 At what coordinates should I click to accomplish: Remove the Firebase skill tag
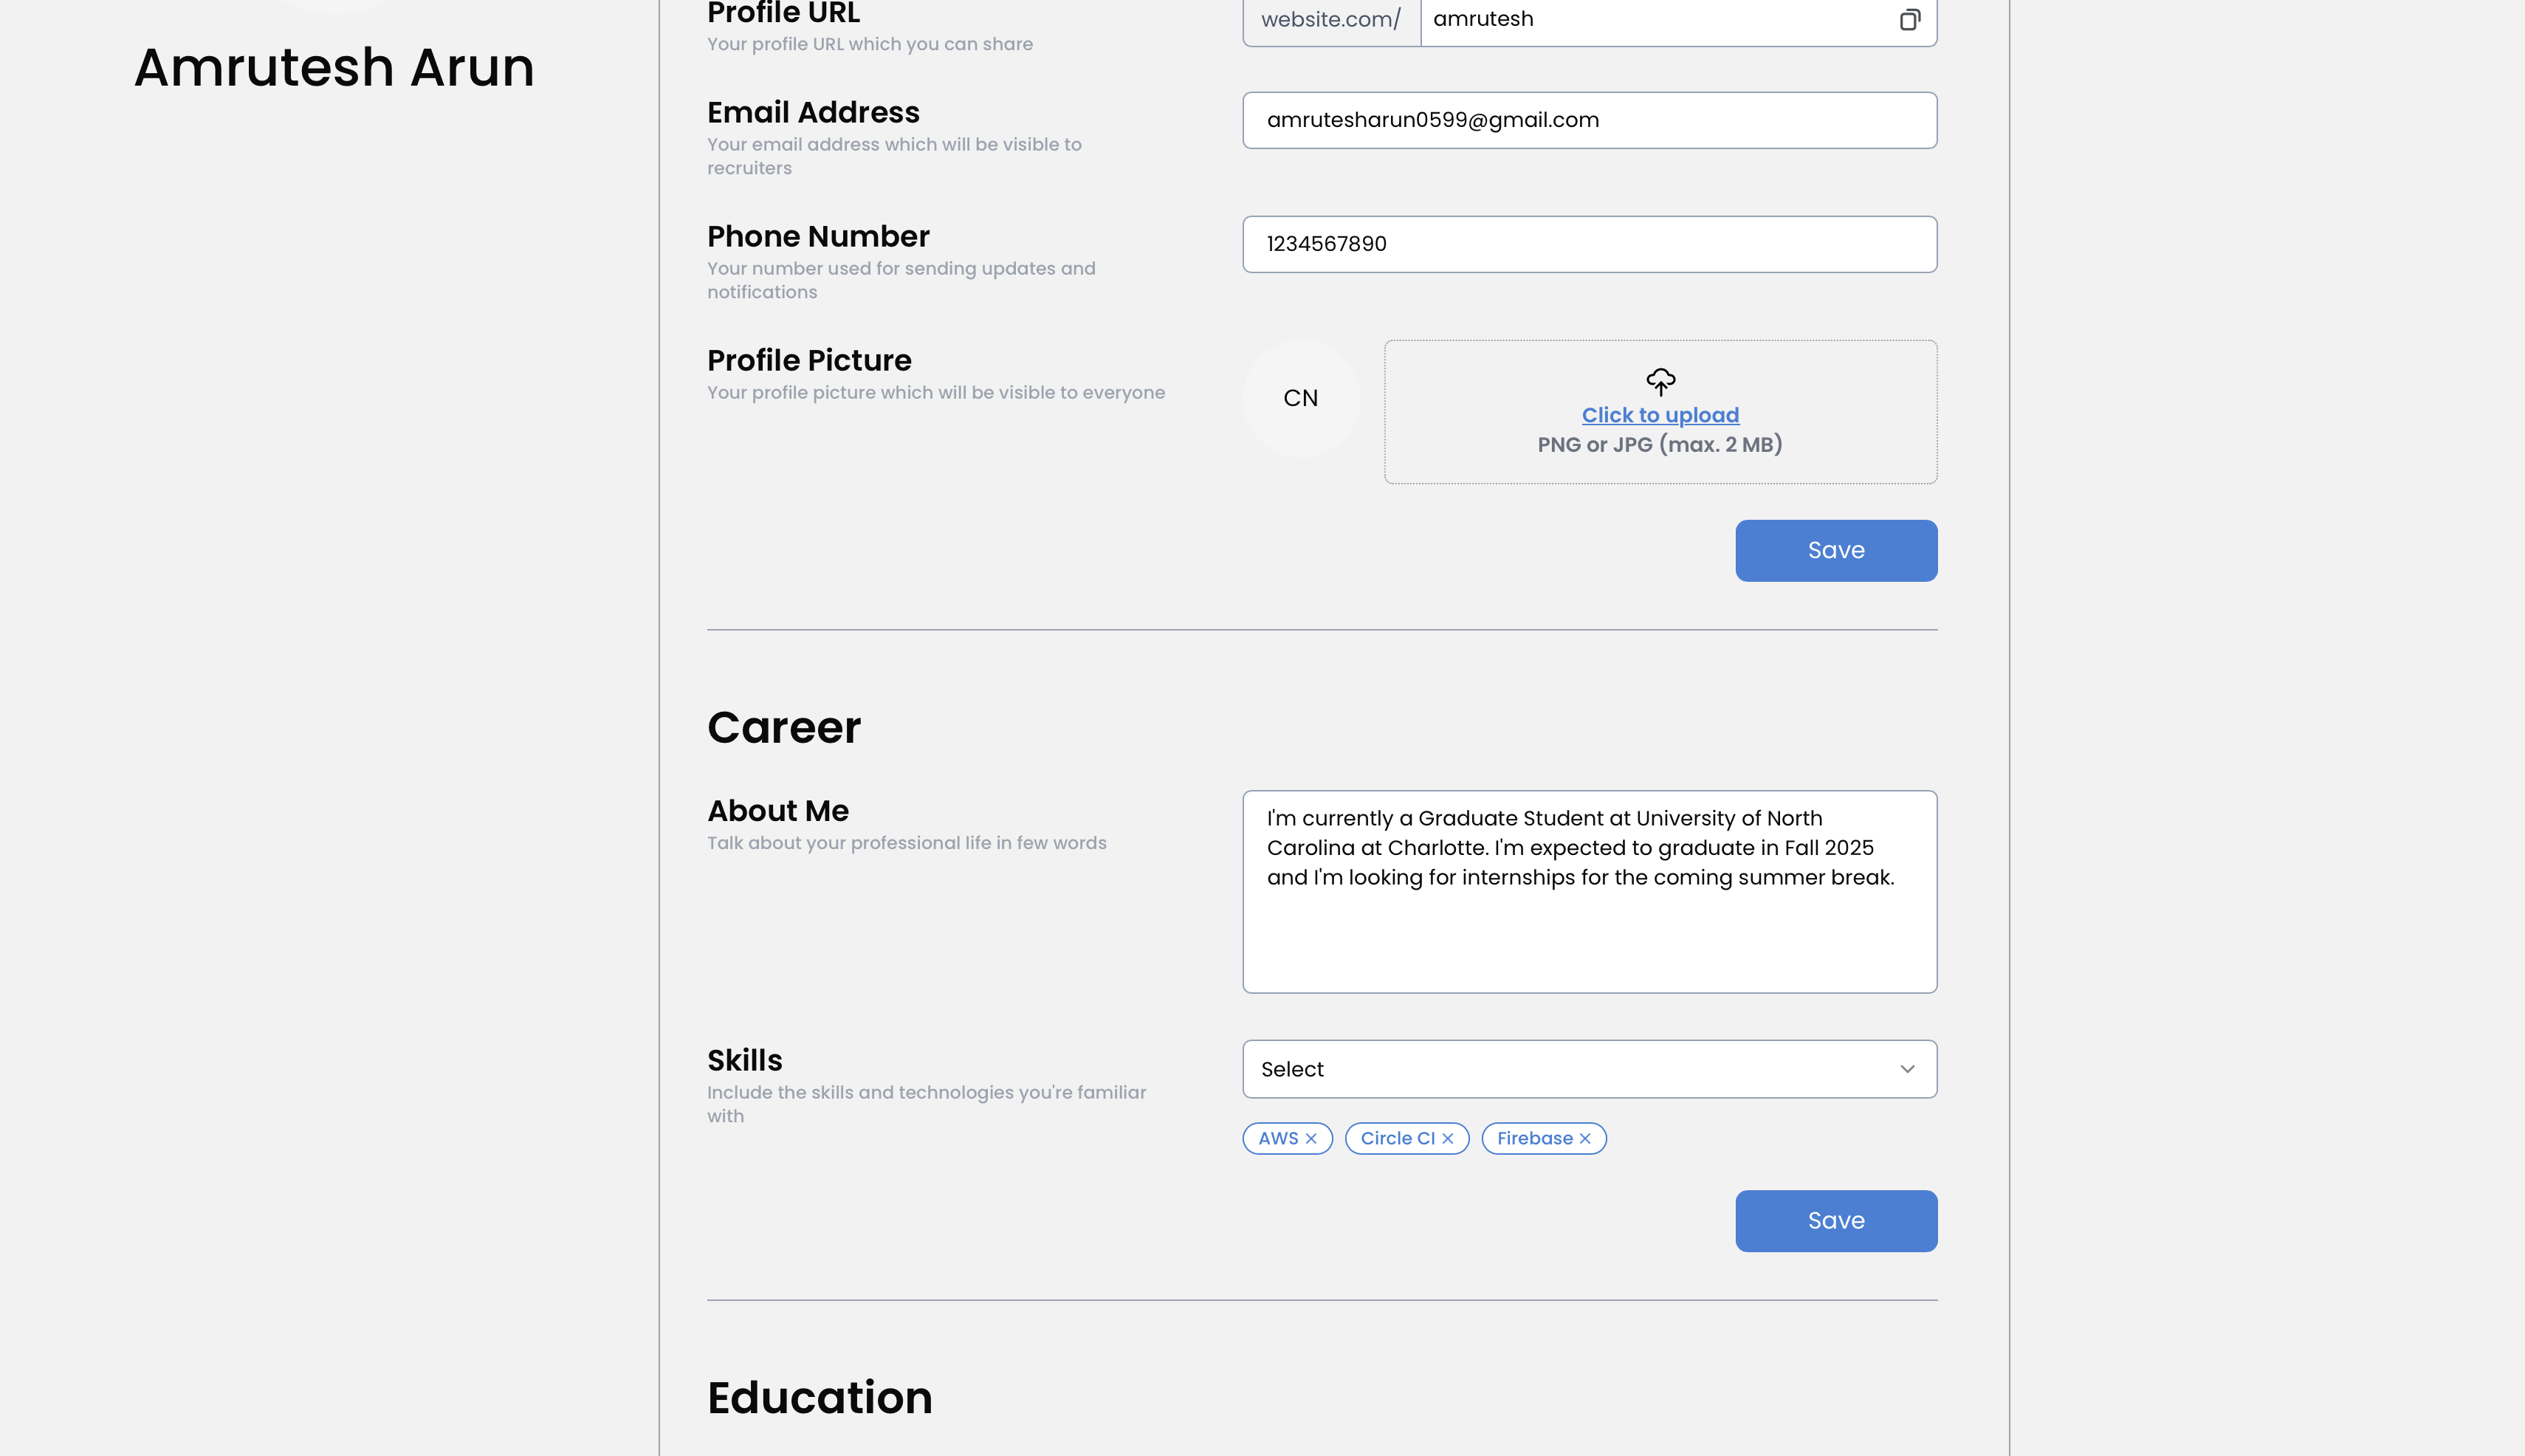1585,1138
